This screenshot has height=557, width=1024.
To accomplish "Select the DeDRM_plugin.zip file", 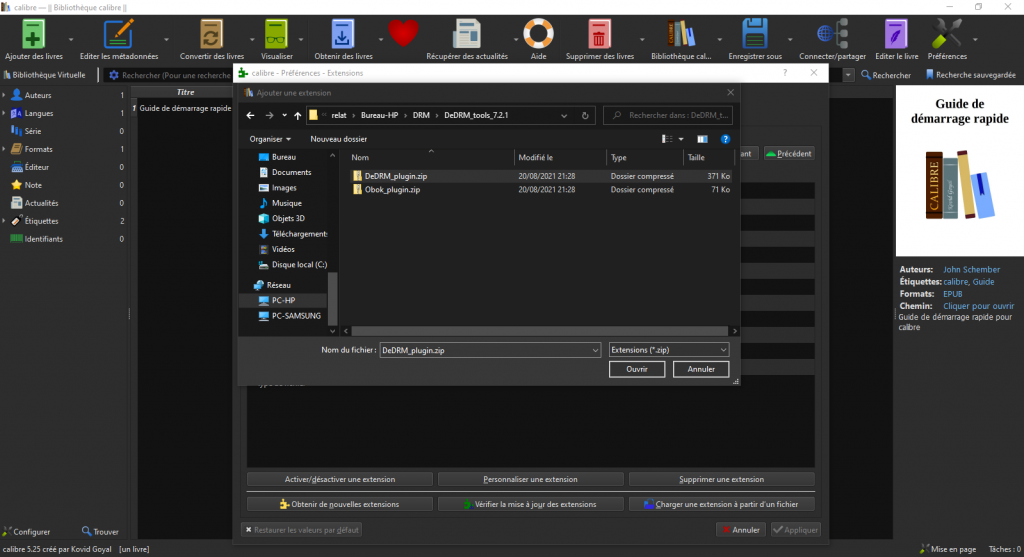I will pyautogui.click(x=395, y=176).
